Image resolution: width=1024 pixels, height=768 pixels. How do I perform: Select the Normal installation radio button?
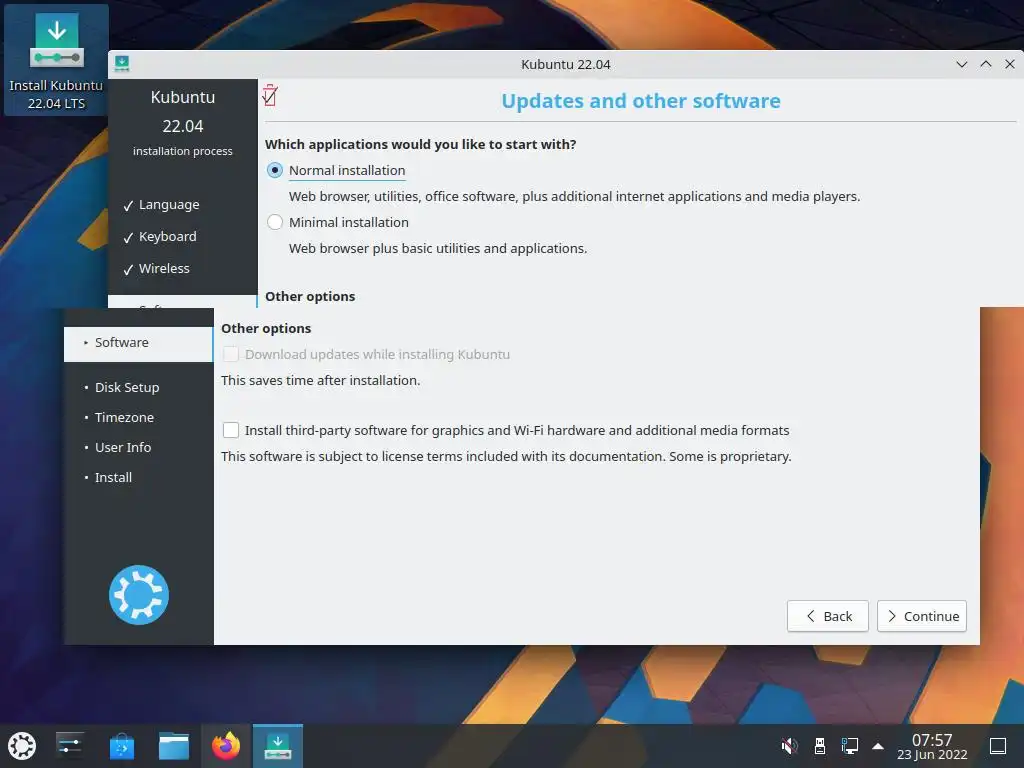coord(275,170)
